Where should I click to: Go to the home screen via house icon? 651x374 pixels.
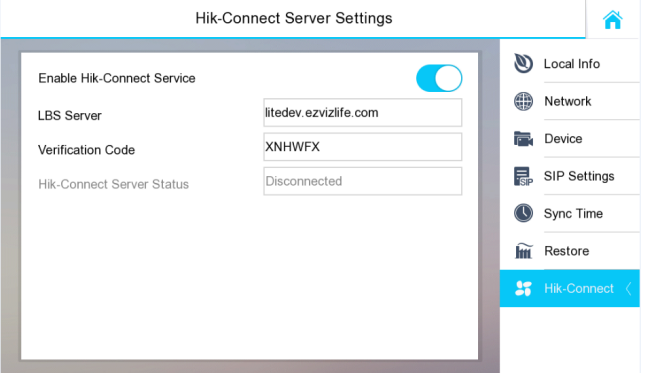pyautogui.click(x=612, y=20)
